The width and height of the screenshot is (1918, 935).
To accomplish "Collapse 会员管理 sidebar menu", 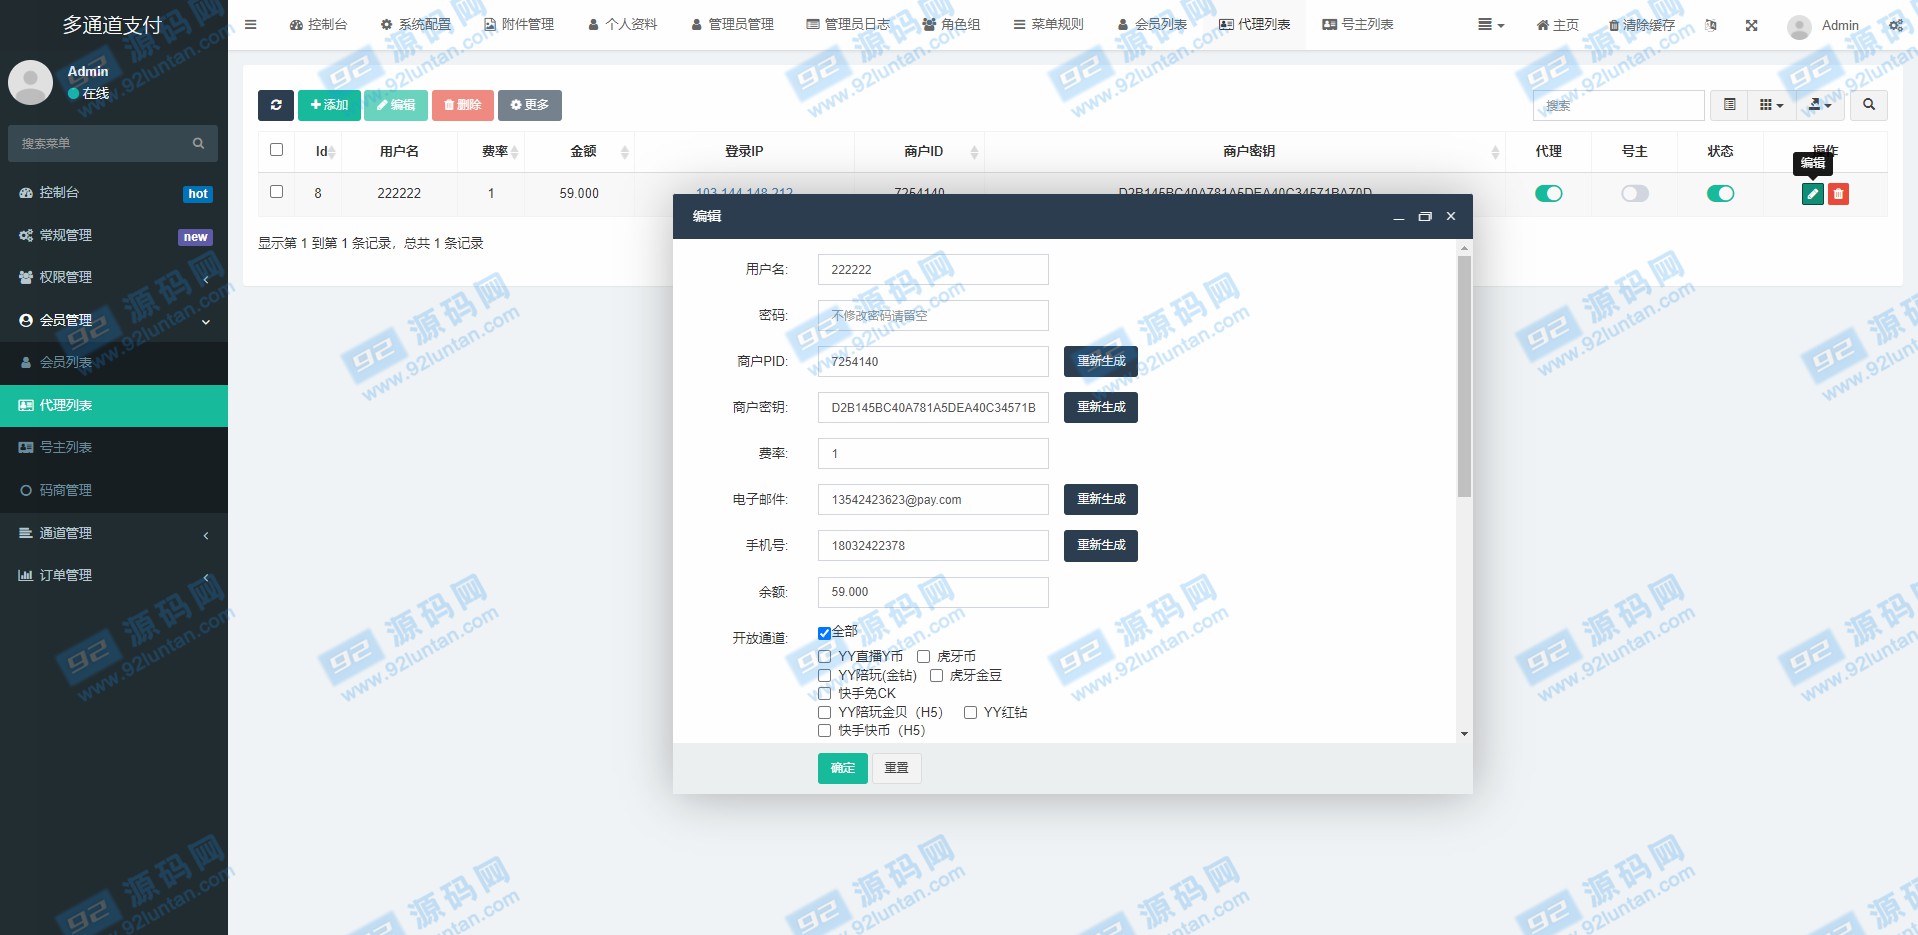I will [x=114, y=320].
